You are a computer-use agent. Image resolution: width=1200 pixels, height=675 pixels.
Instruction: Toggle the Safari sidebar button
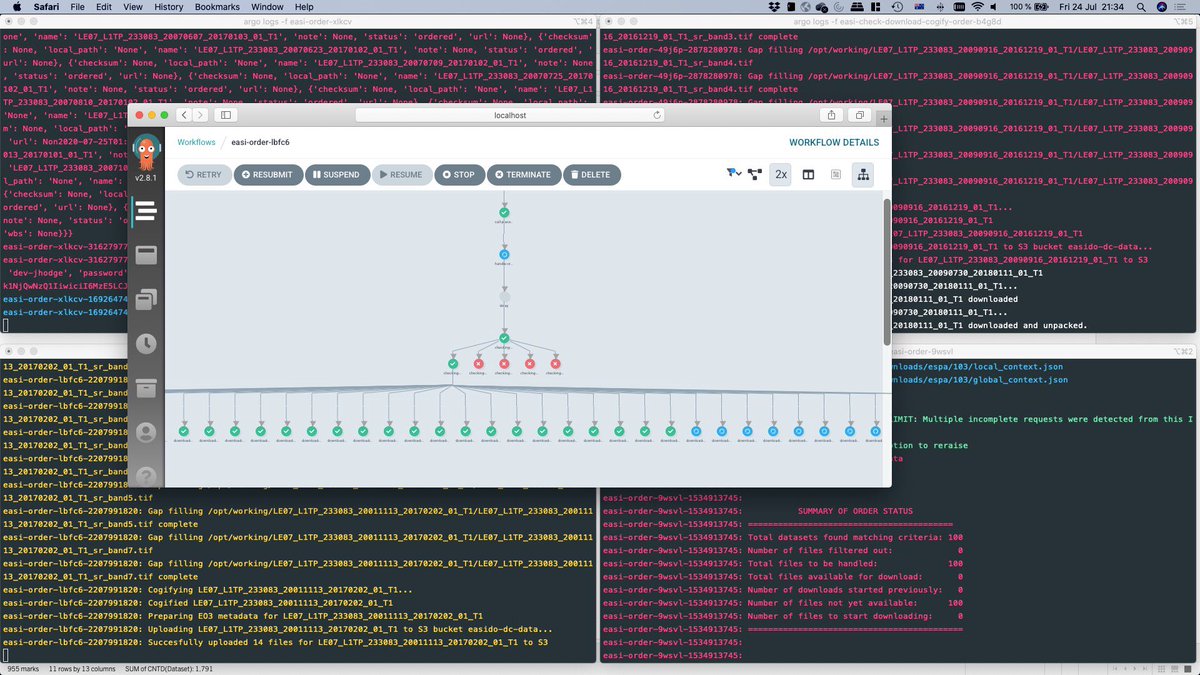tap(227, 115)
